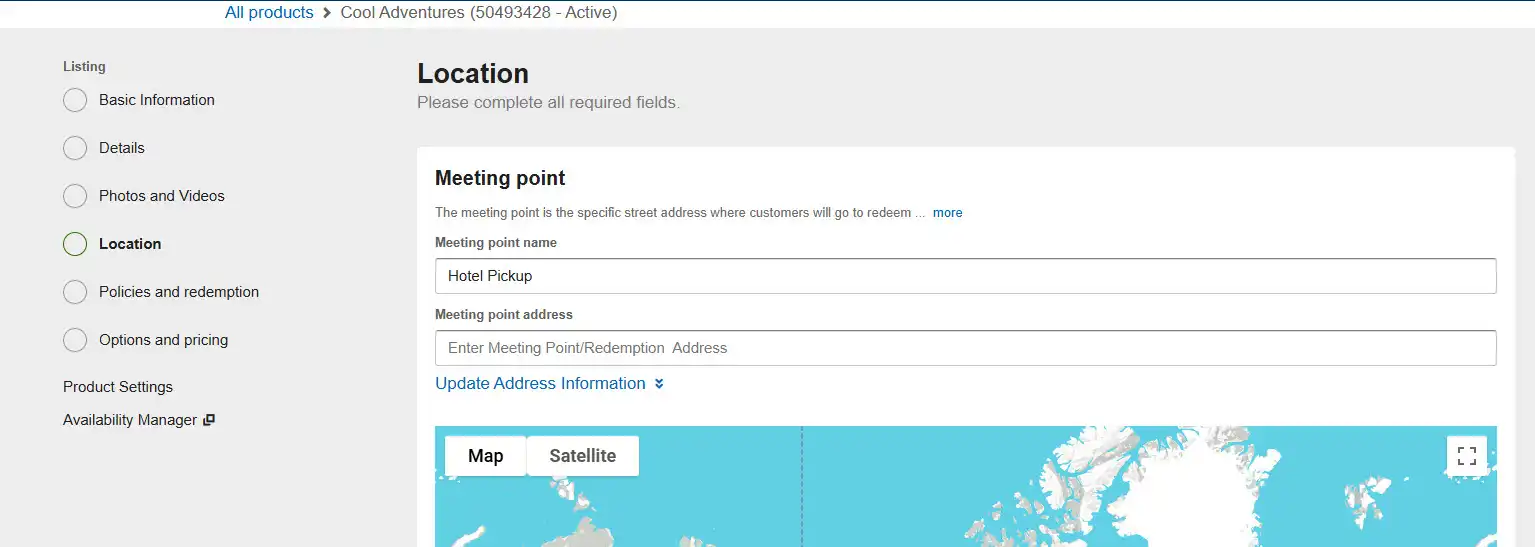Viewport: 1535px width, 547px height.
Task: Toggle map fullscreen view icon
Action: tap(1466, 456)
